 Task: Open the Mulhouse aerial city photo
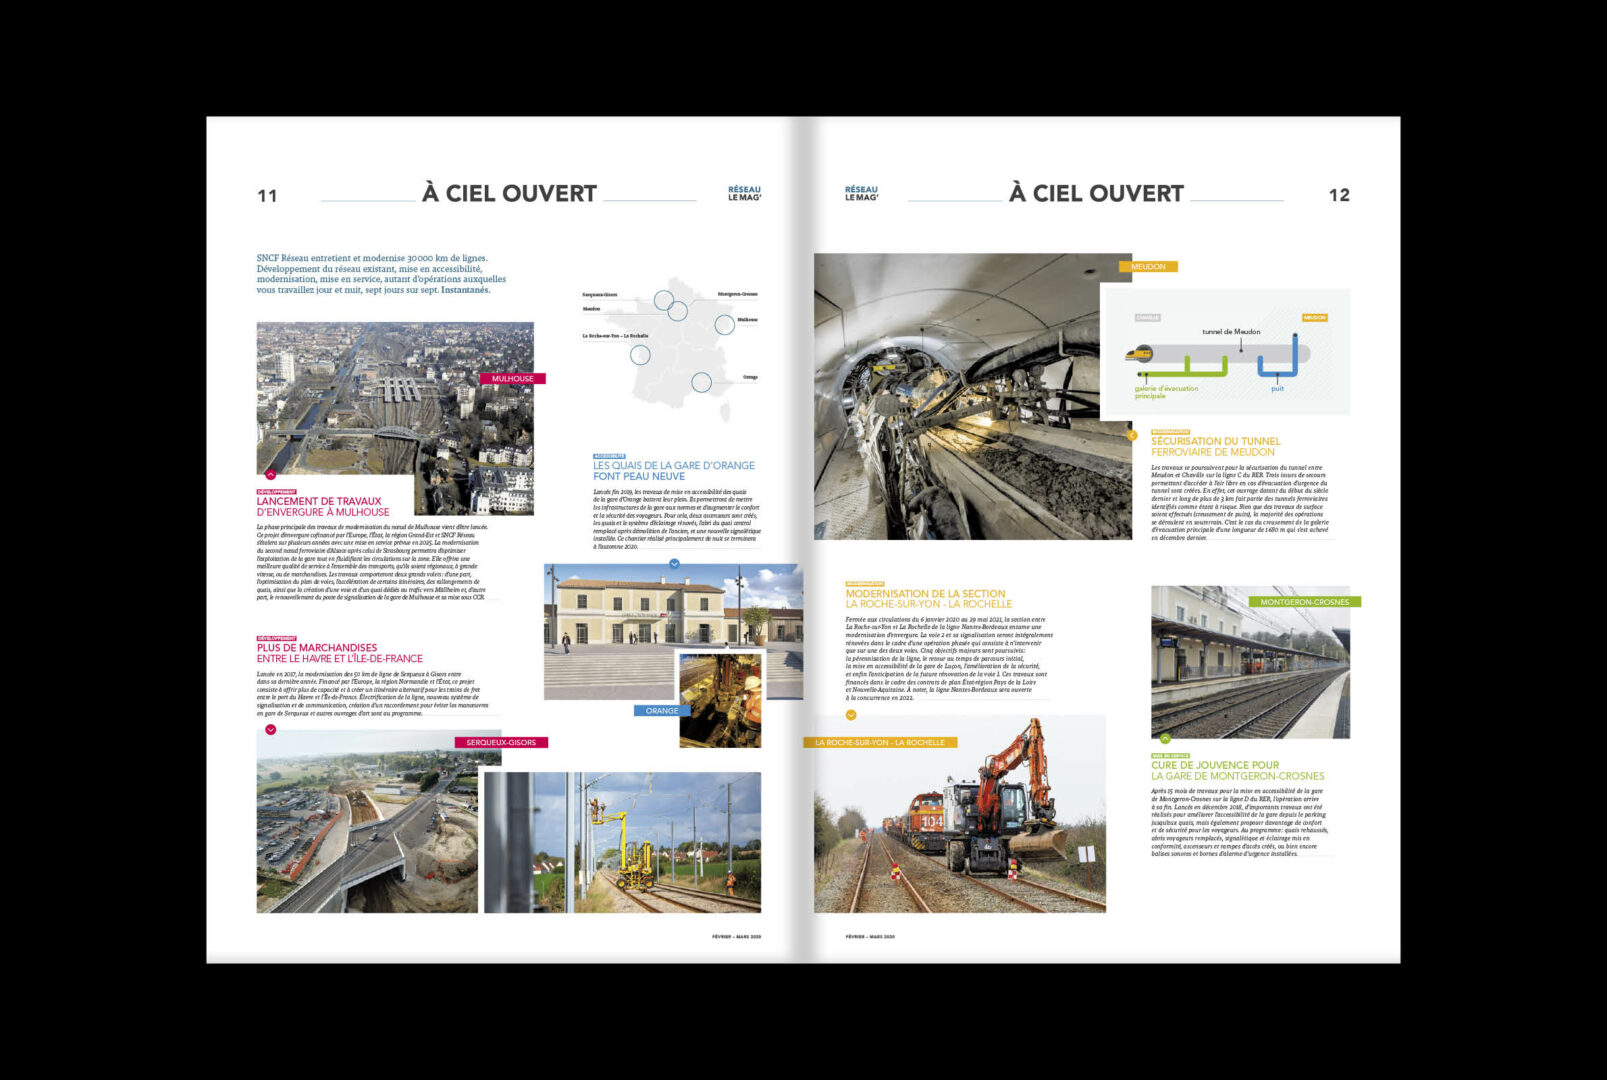point(395,400)
